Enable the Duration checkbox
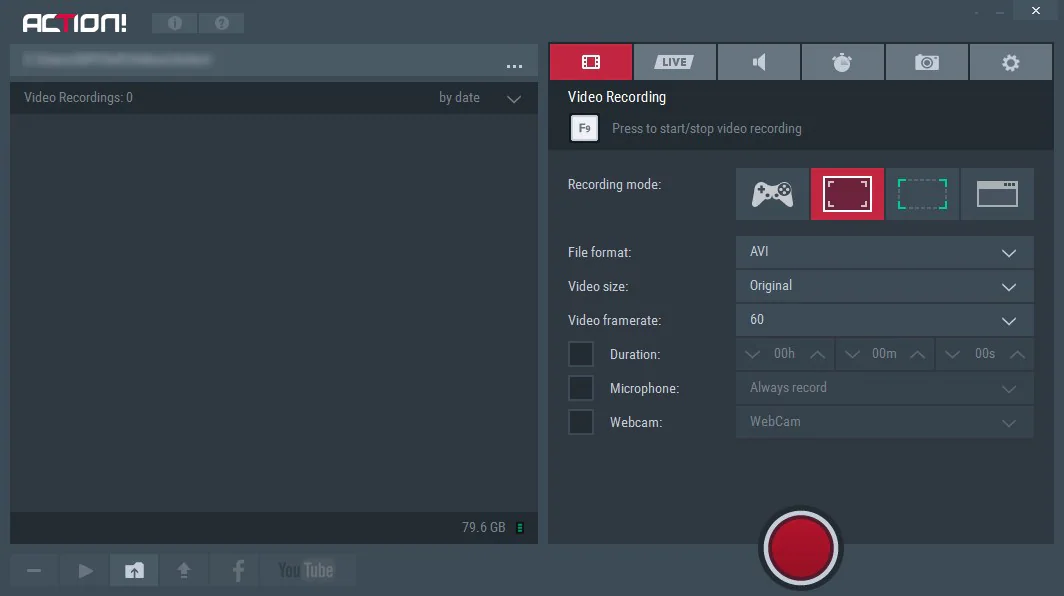The height and width of the screenshot is (596, 1064). point(581,354)
